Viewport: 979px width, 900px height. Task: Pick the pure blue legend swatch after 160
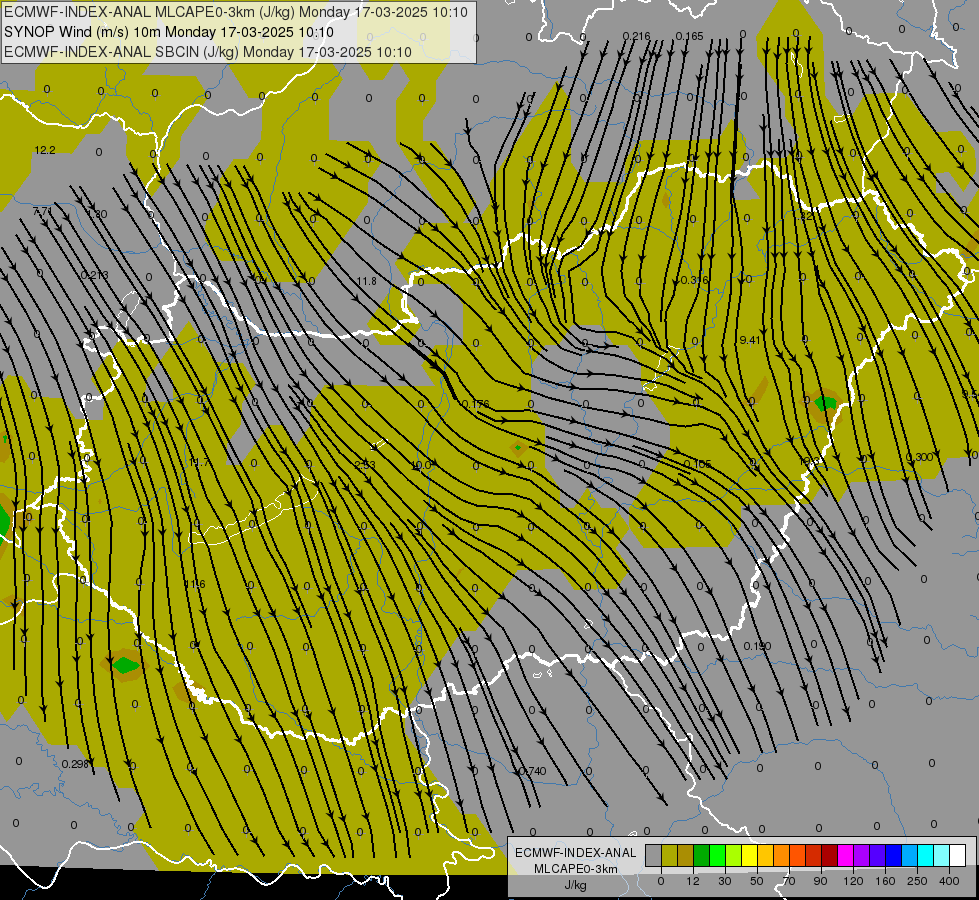click(x=894, y=855)
